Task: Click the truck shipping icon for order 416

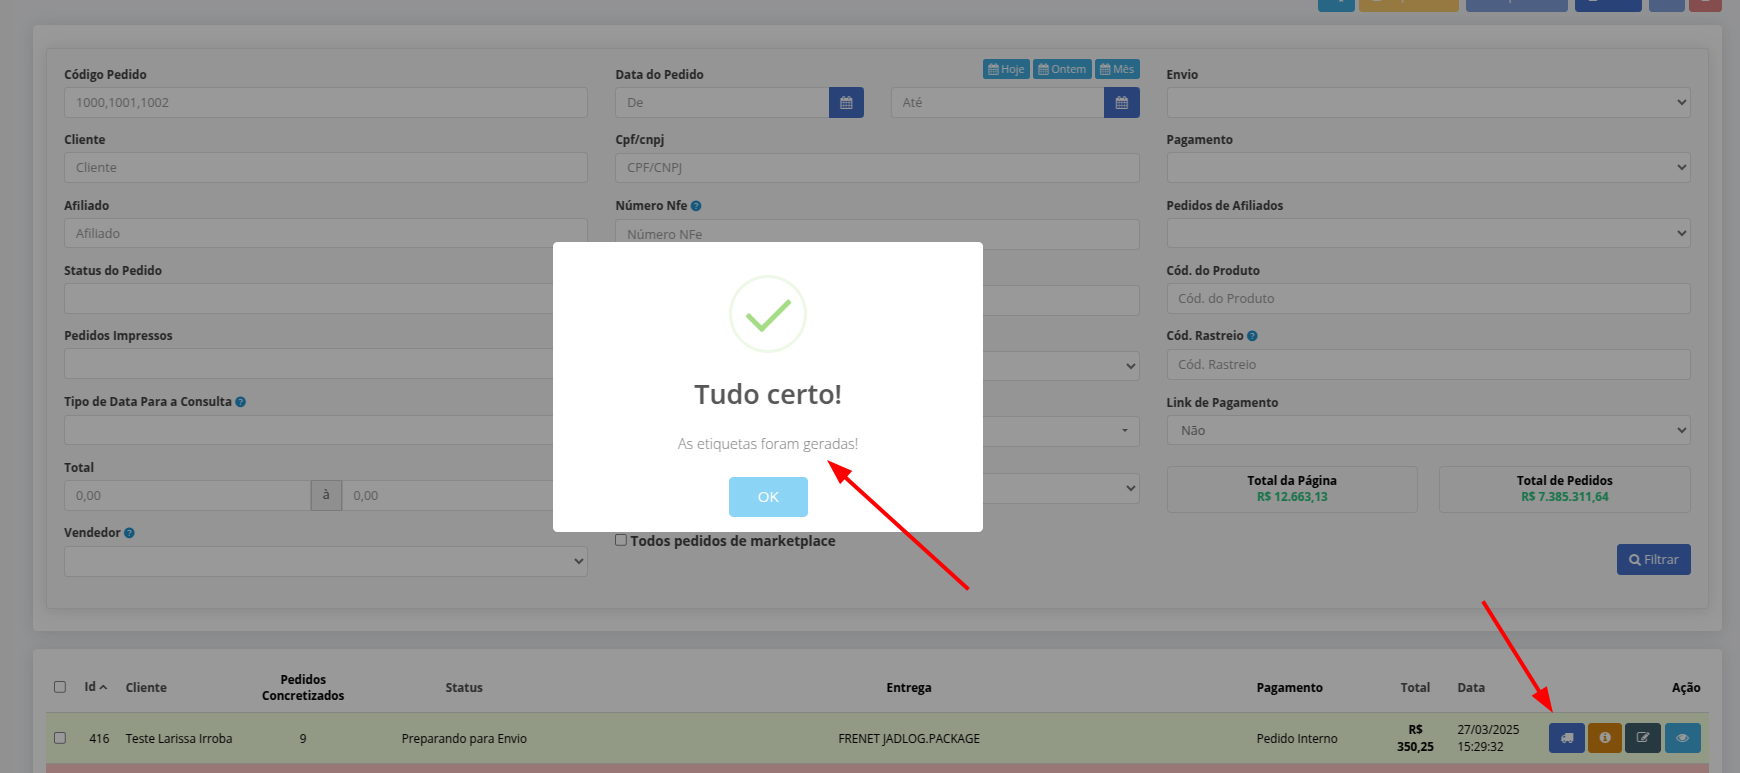Action: point(1566,738)
